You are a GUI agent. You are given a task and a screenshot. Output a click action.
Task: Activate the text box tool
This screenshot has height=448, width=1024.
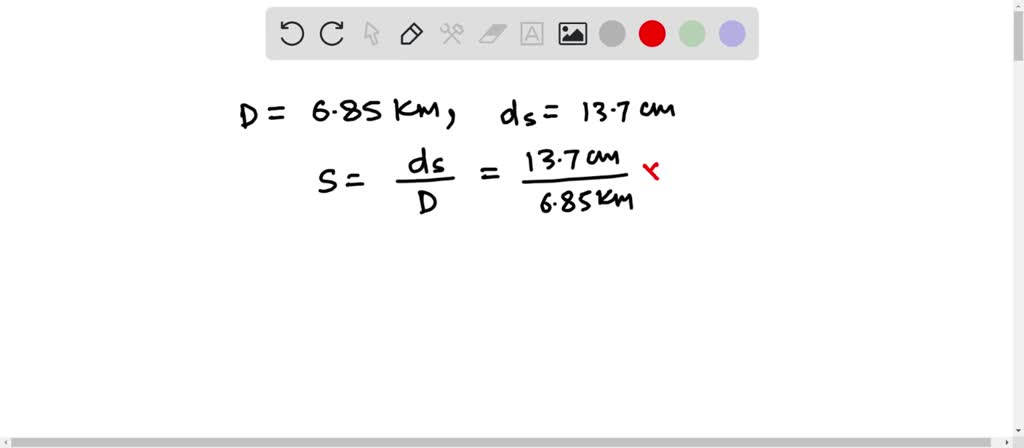pos(532,33)
